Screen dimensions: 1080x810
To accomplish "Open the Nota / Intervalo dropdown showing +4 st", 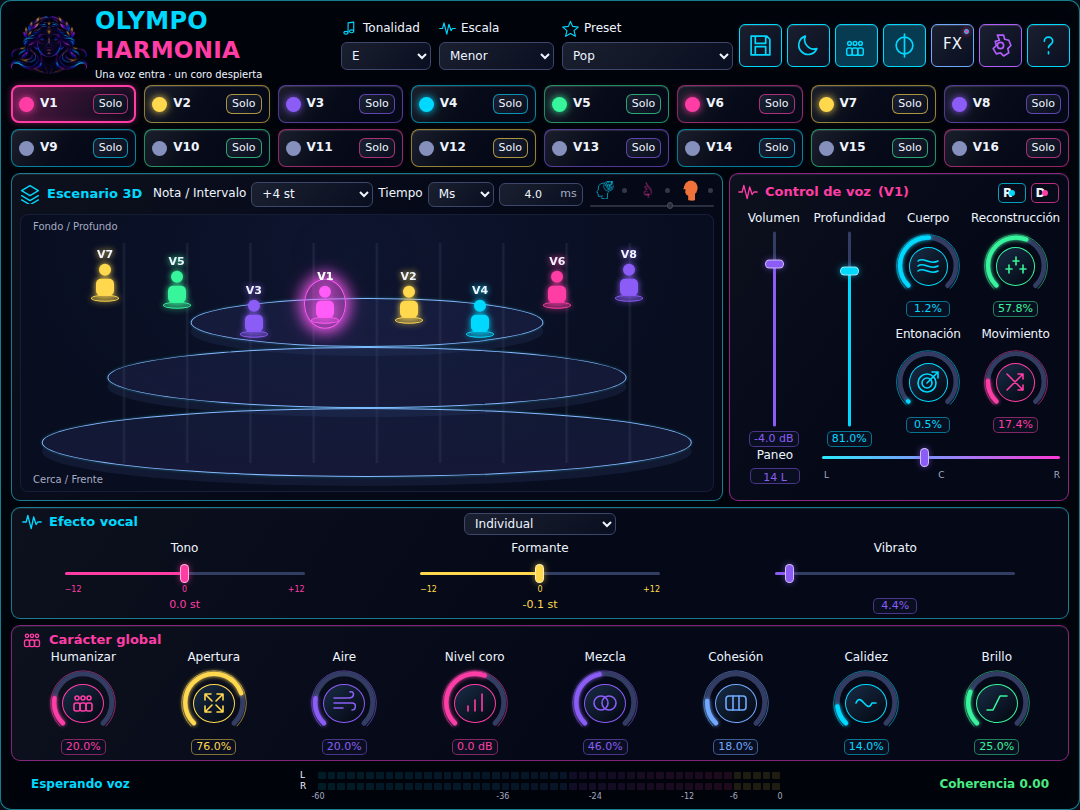I will point(312,194).
